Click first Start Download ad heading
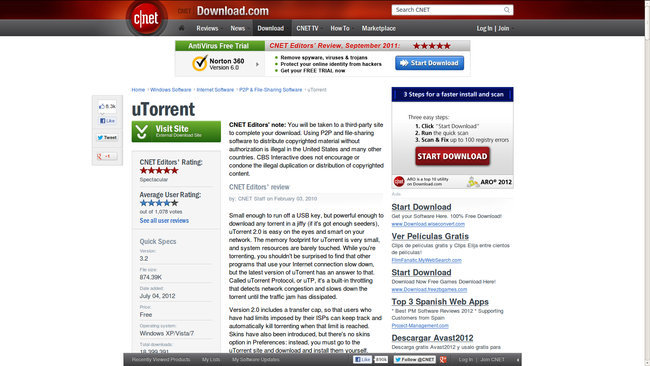Viewport: 650px width, 366px height. pos(421,207)
